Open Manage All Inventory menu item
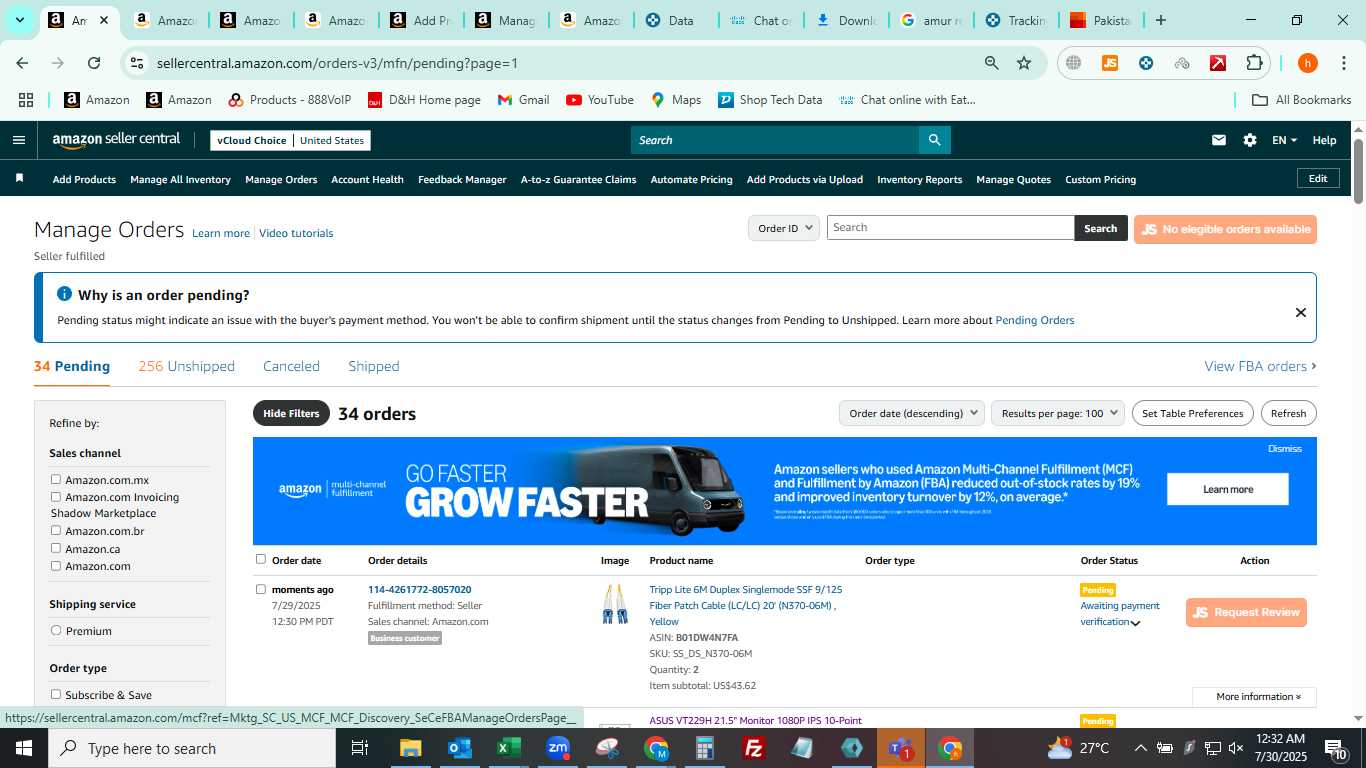Viewport: 1366px width, 768px height. pyautogui.click(x=180, y=180)
